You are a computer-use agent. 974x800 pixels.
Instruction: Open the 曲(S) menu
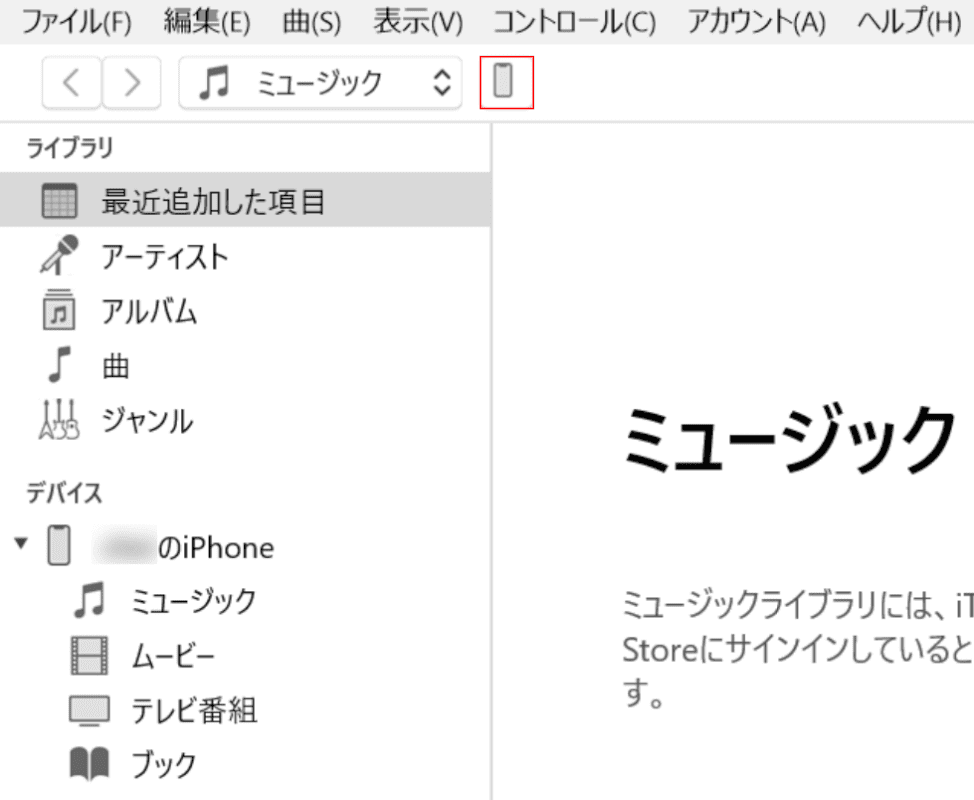311,22
